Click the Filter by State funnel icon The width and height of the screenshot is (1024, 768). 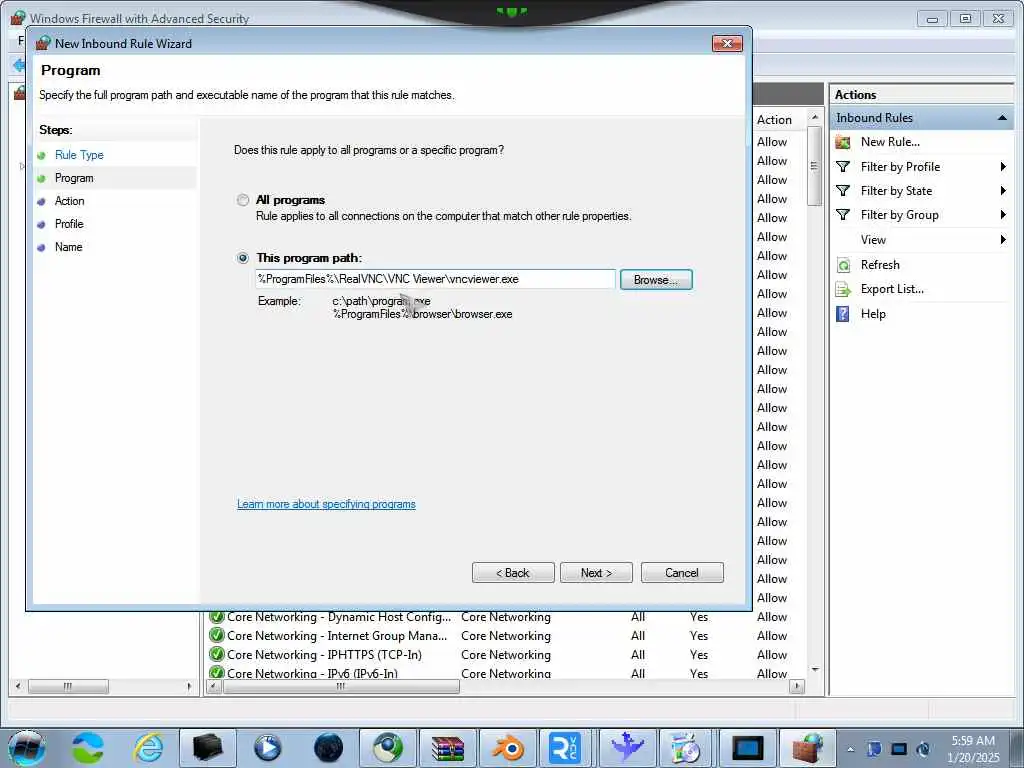843,191
